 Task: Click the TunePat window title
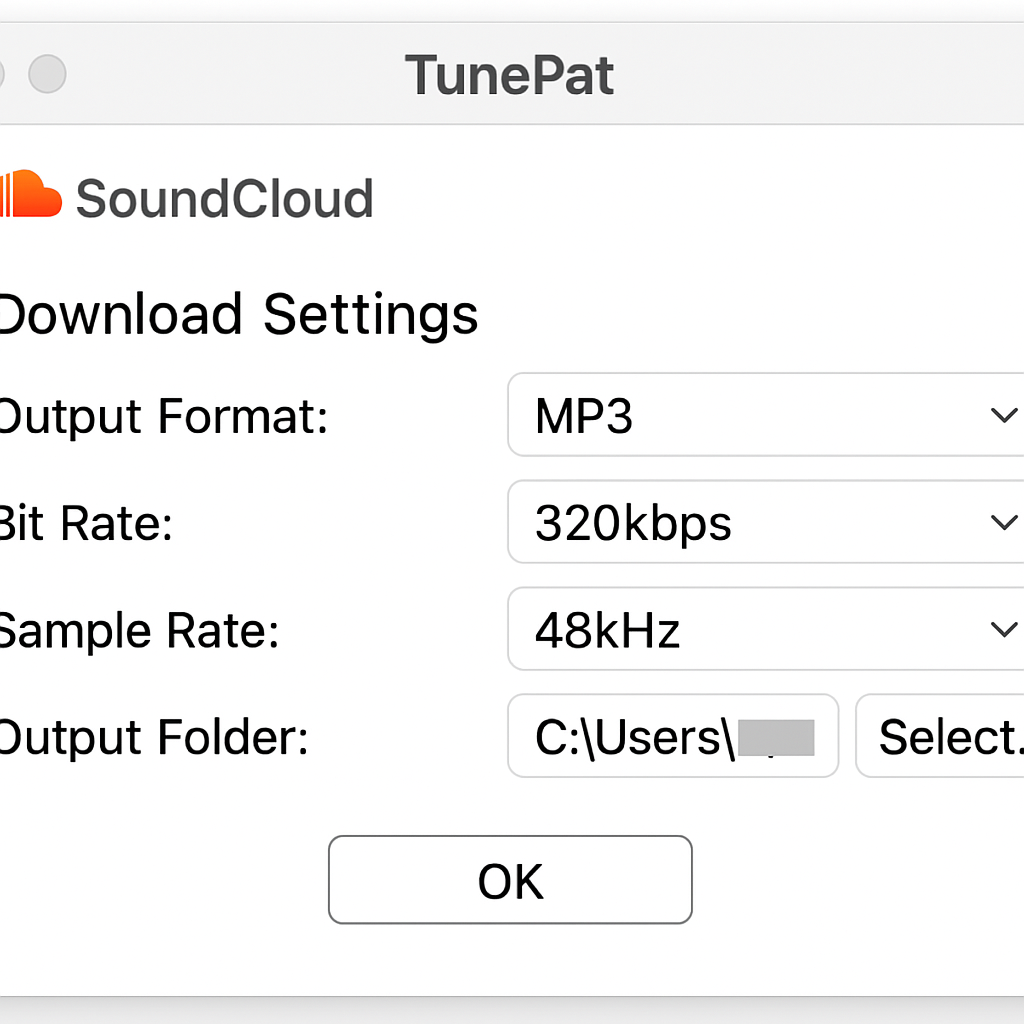510,74
